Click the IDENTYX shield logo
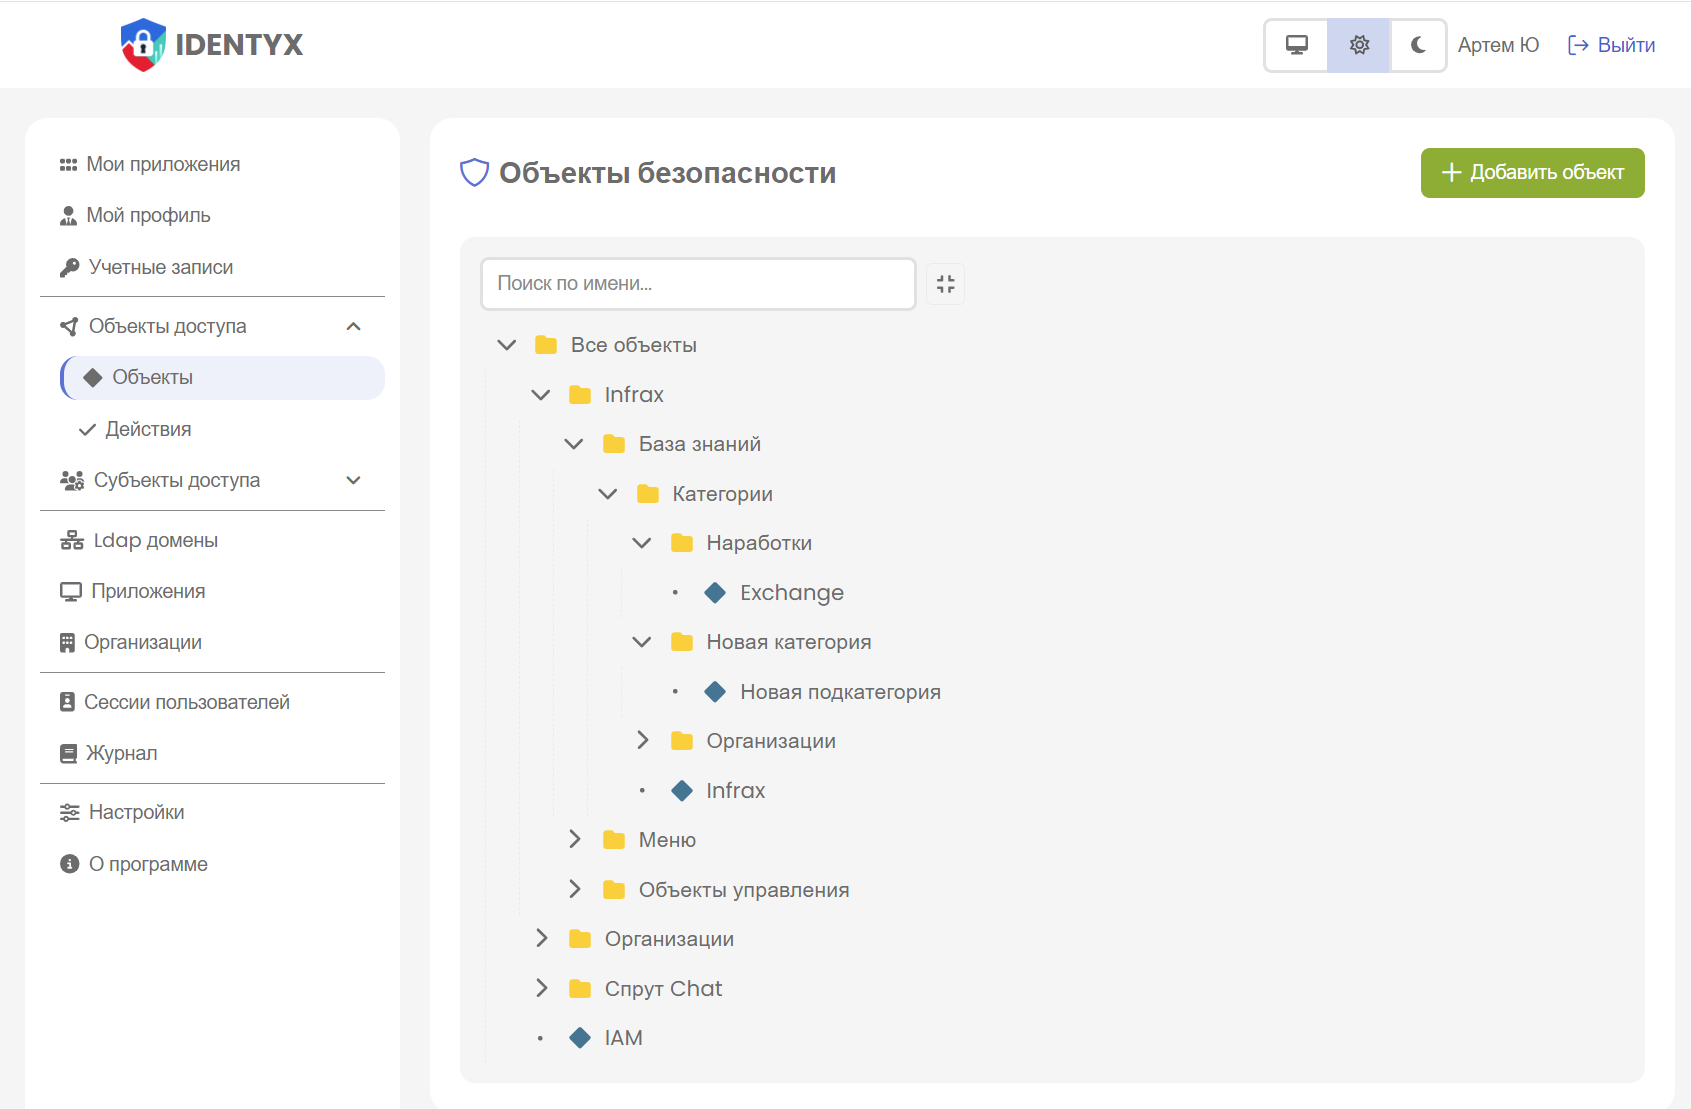This screenshot has width=1691, height=1109. [143, 45]
